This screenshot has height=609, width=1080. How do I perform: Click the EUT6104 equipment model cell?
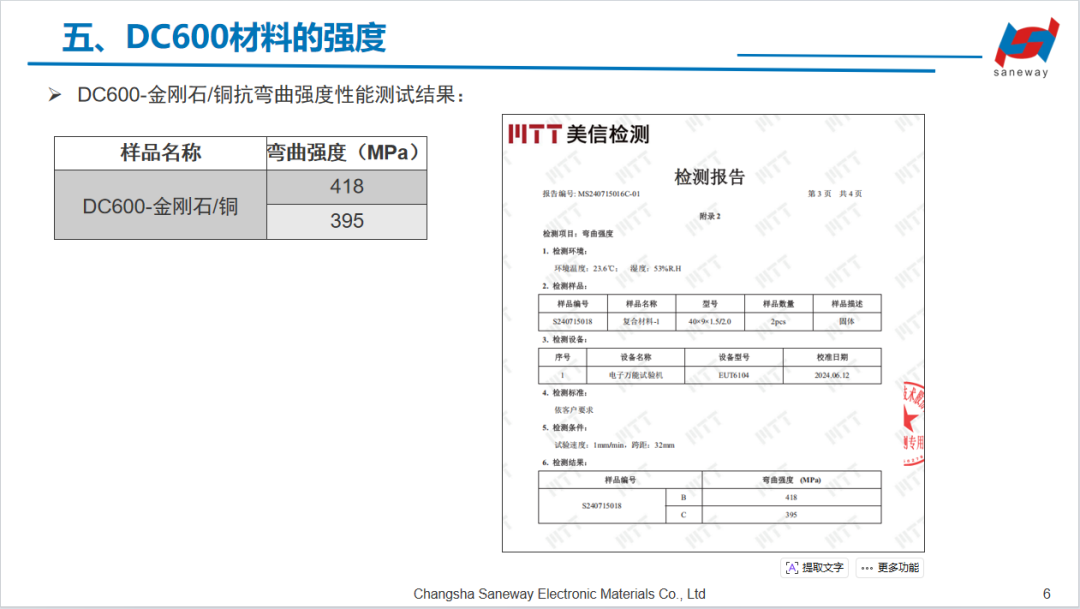point(734,375)
